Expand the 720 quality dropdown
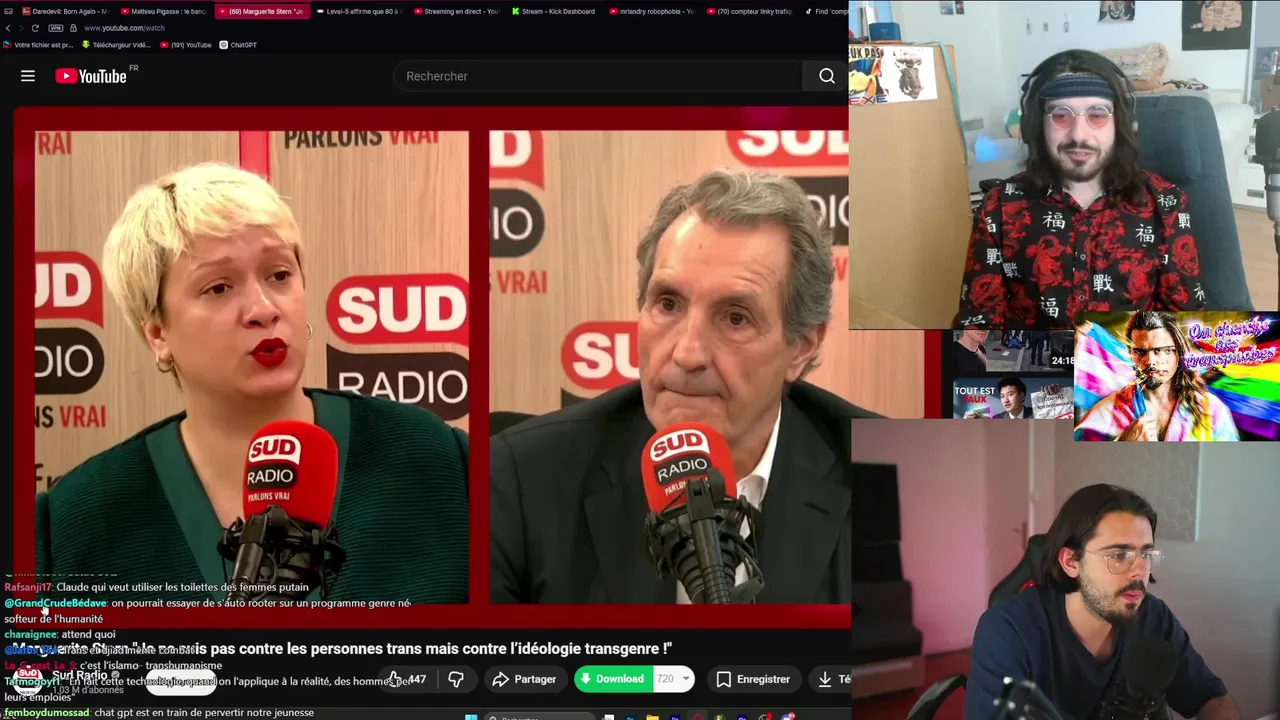 [x=673, y=679]
